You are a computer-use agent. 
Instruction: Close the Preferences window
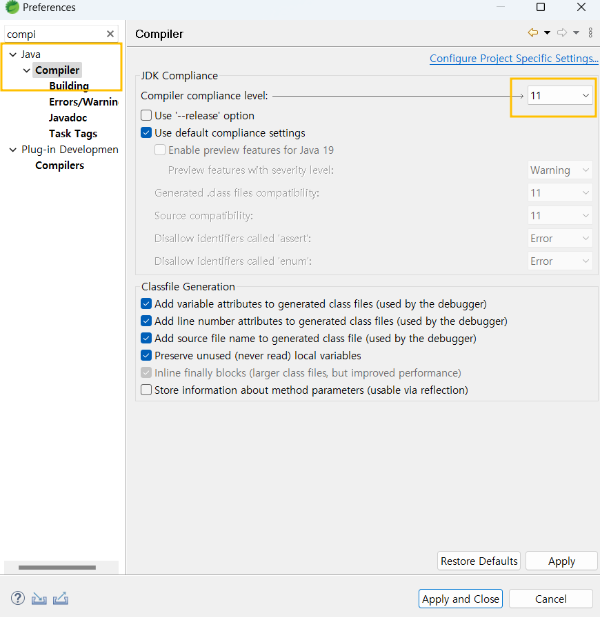click(x=581, y=7)
